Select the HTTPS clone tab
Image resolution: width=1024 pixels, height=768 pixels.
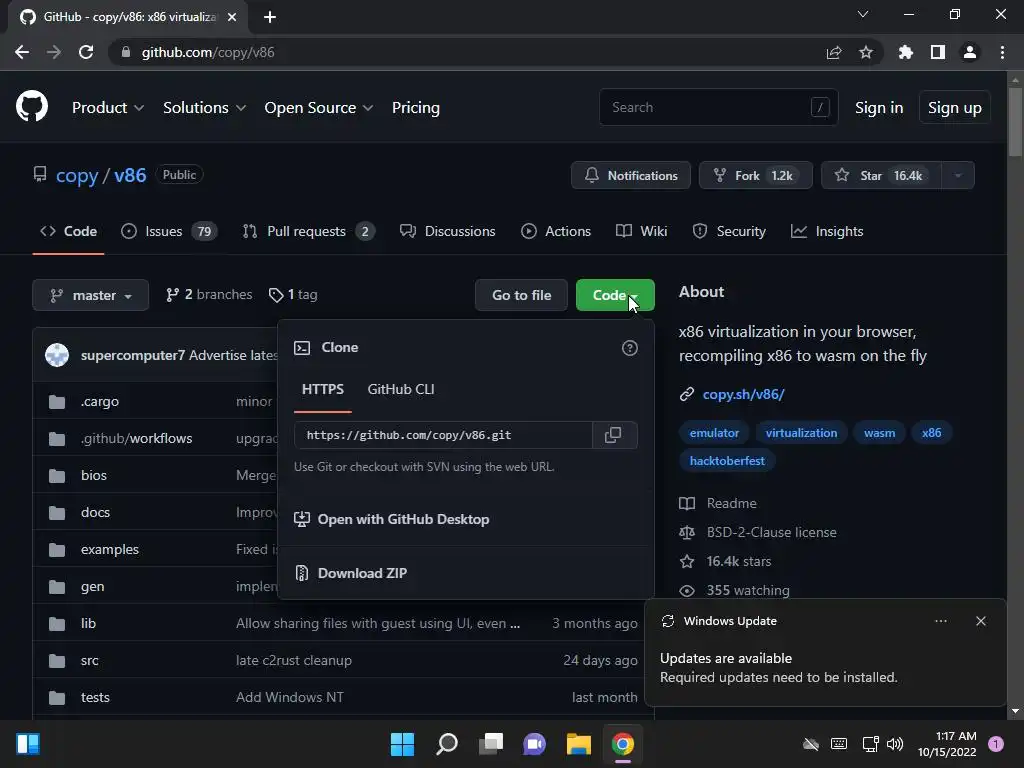(x=323, y=389)
